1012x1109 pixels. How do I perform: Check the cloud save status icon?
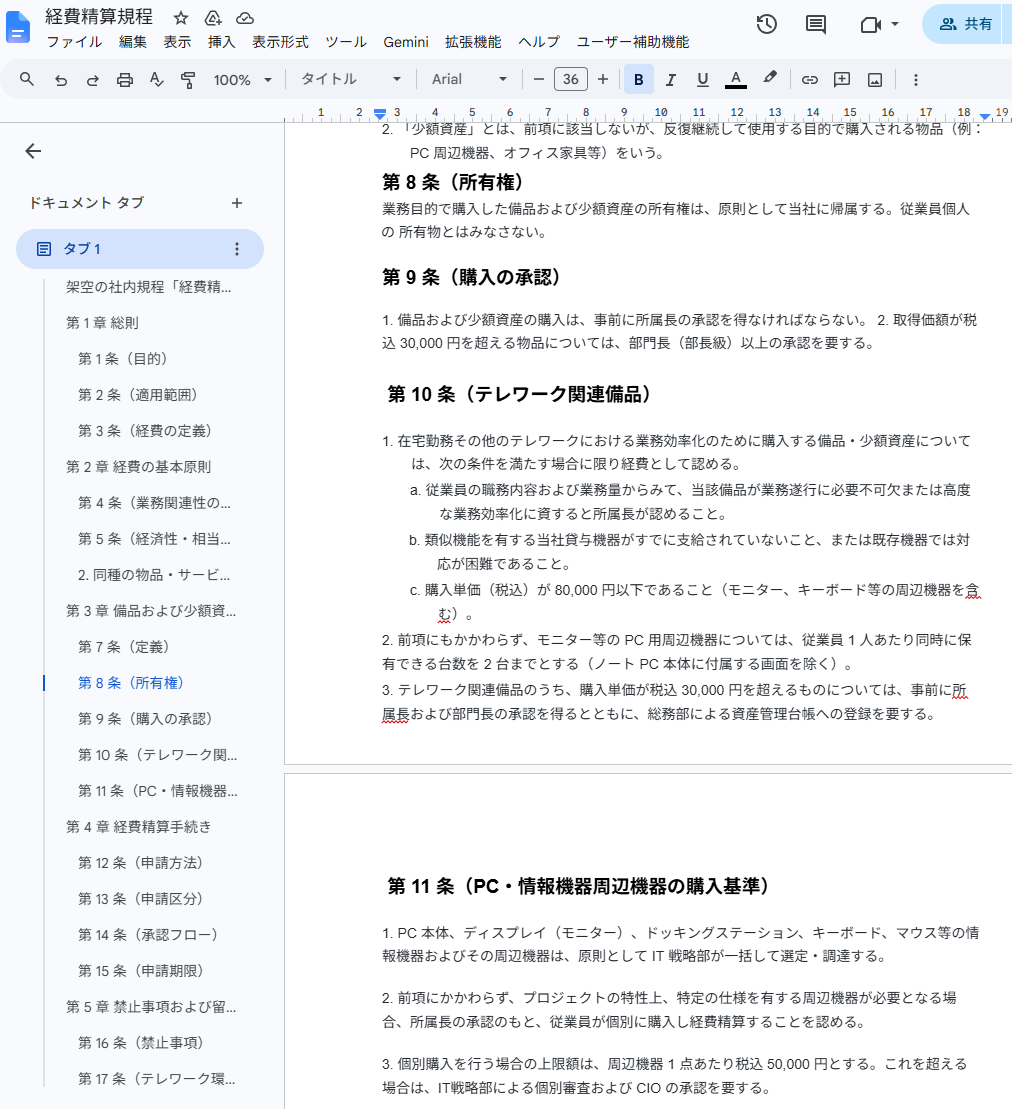245,18
